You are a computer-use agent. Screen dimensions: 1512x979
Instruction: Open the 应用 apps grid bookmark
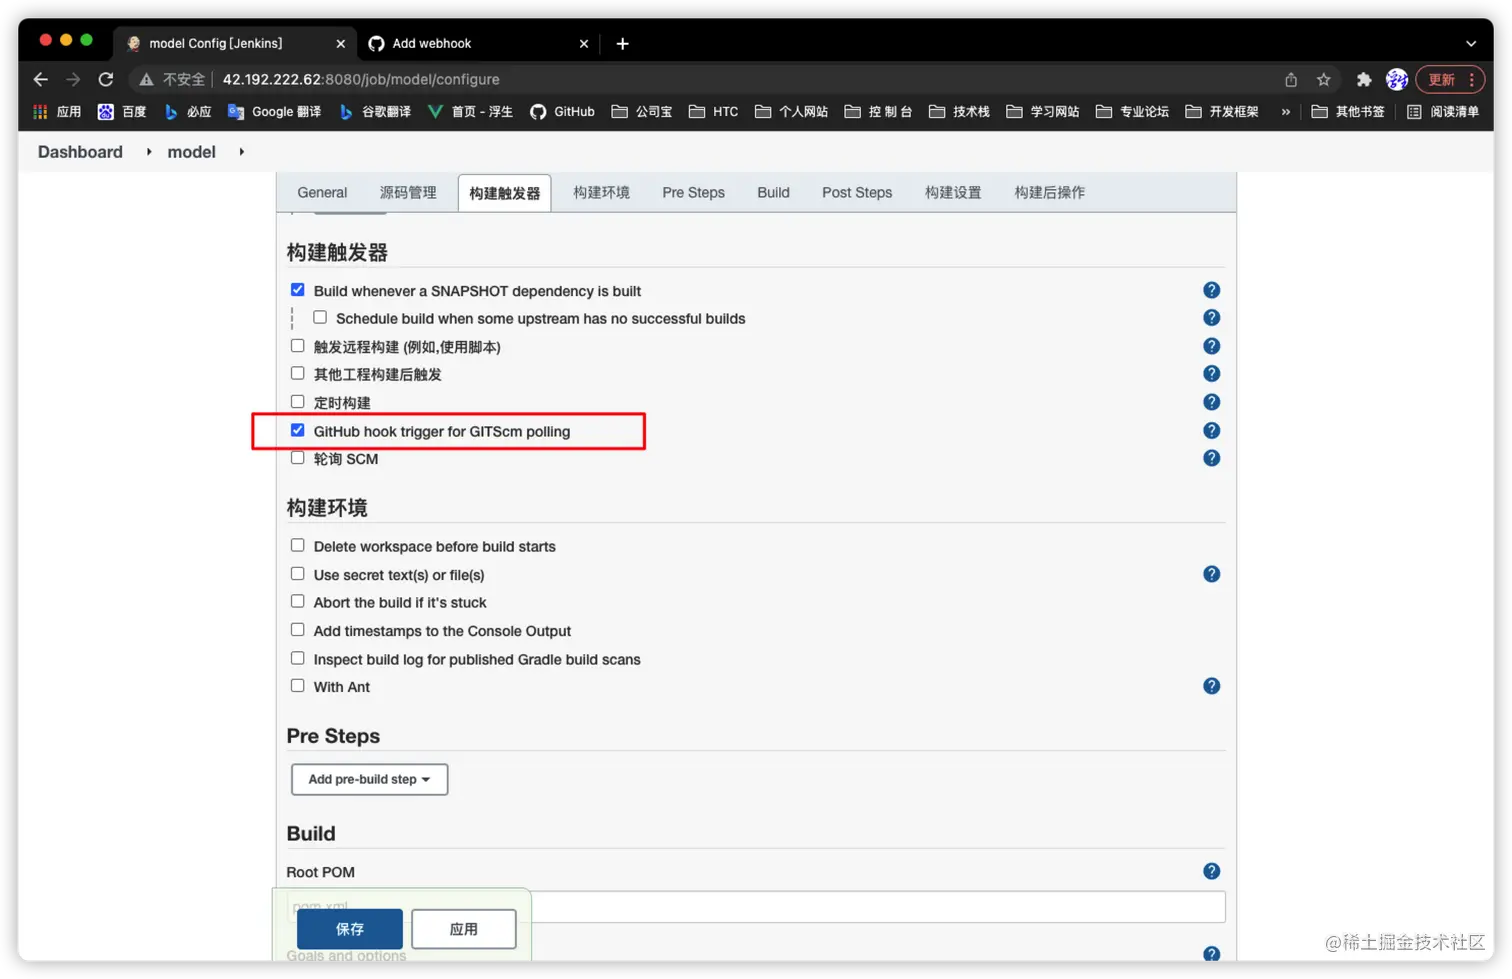point(57,112)
